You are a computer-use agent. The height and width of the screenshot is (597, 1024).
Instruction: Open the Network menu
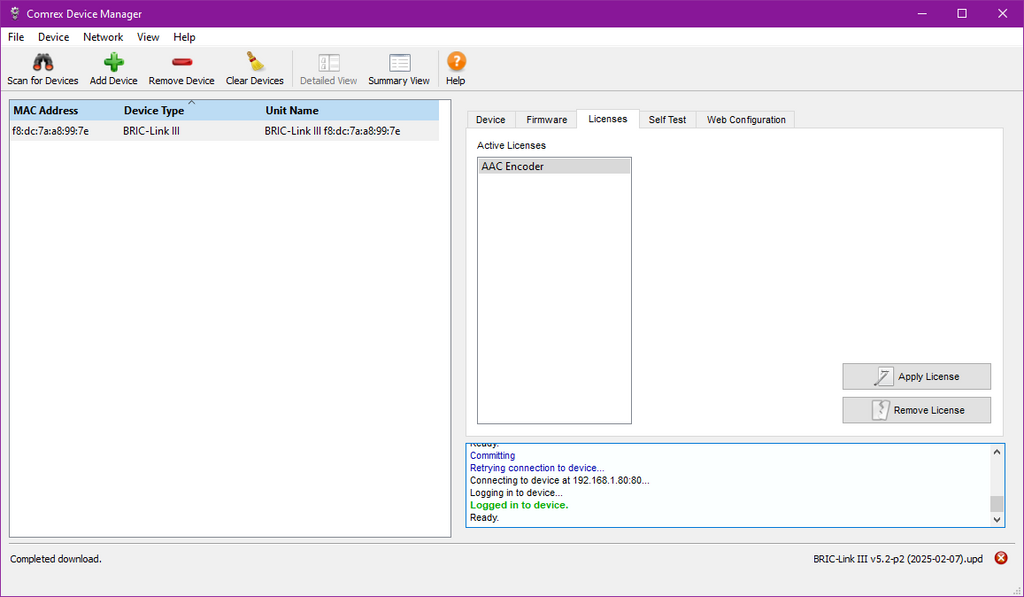tap(103, 37)
